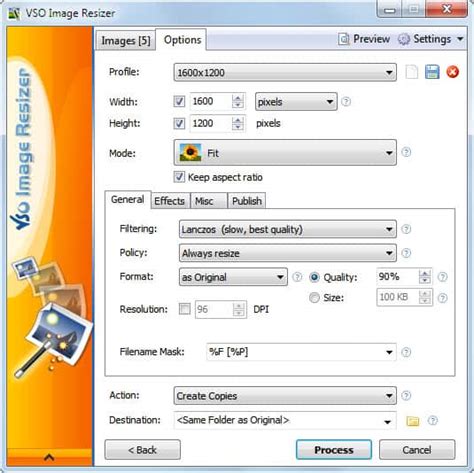Image resolution: width=474 pixels, height=473 pixels.
Task: Delete the profile with the red X icon
Action: [x=453, y=72]
